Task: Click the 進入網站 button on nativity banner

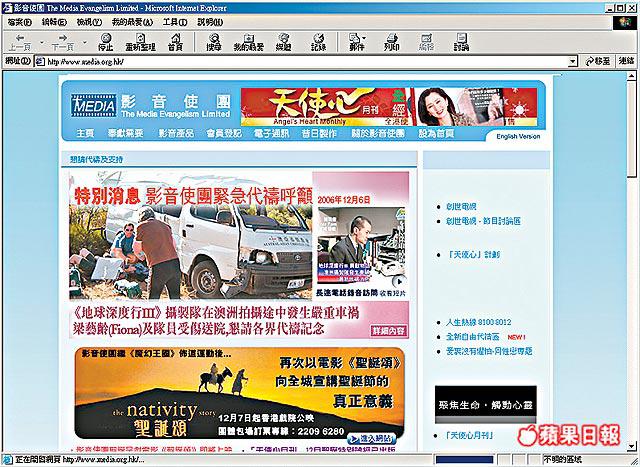Action: click(372, 439)
